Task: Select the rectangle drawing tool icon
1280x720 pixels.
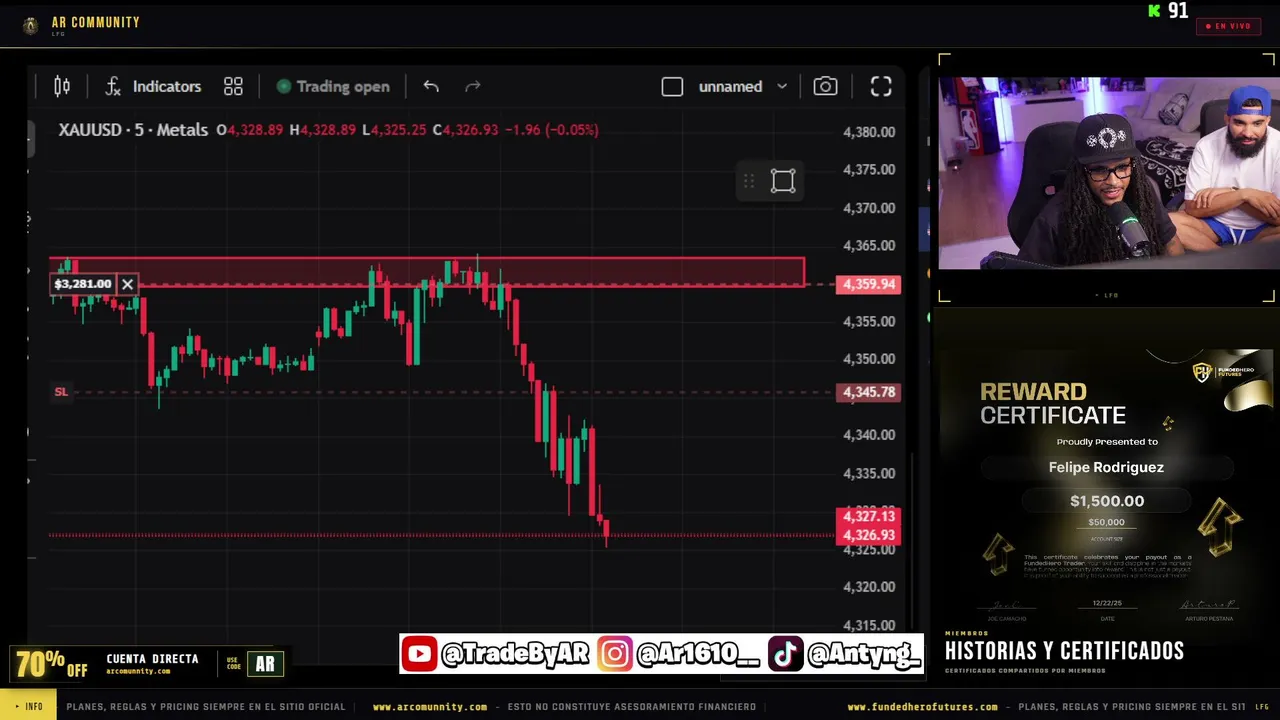Action: tap(783, 181)
